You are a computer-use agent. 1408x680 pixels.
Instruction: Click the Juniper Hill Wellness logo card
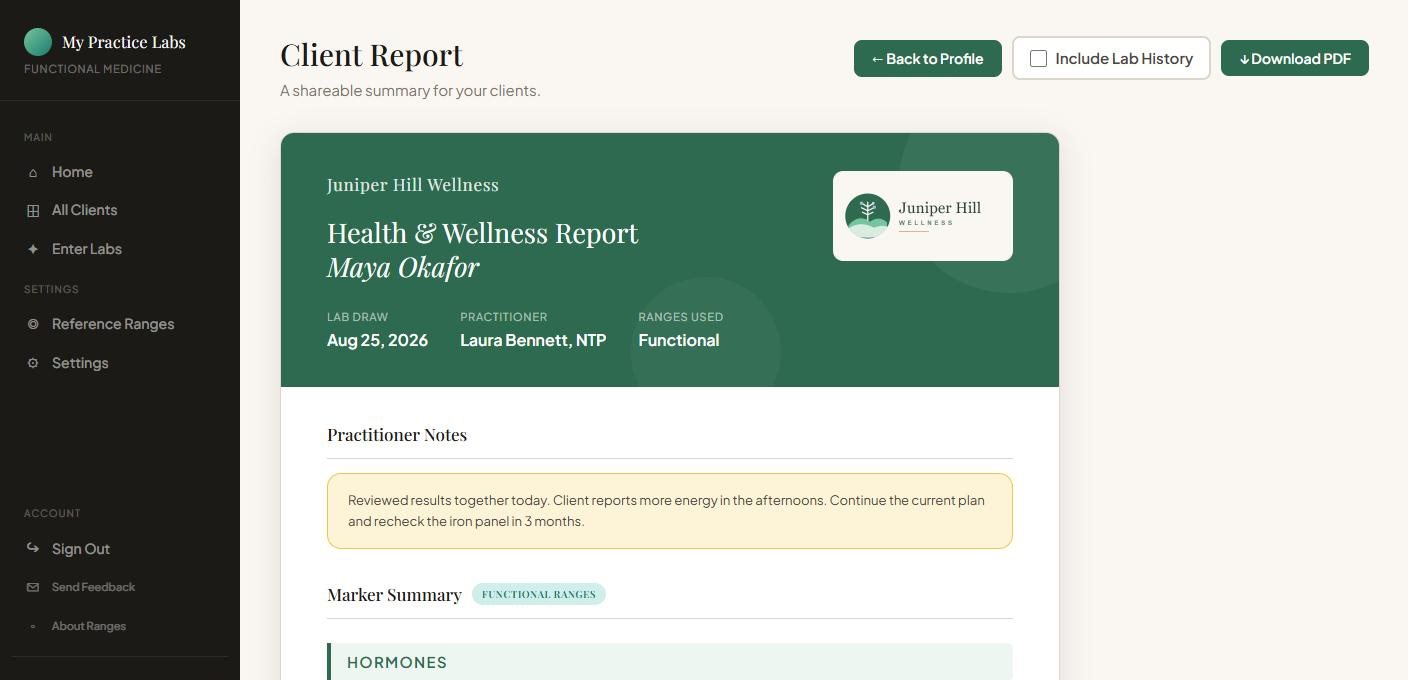point(923,216)
